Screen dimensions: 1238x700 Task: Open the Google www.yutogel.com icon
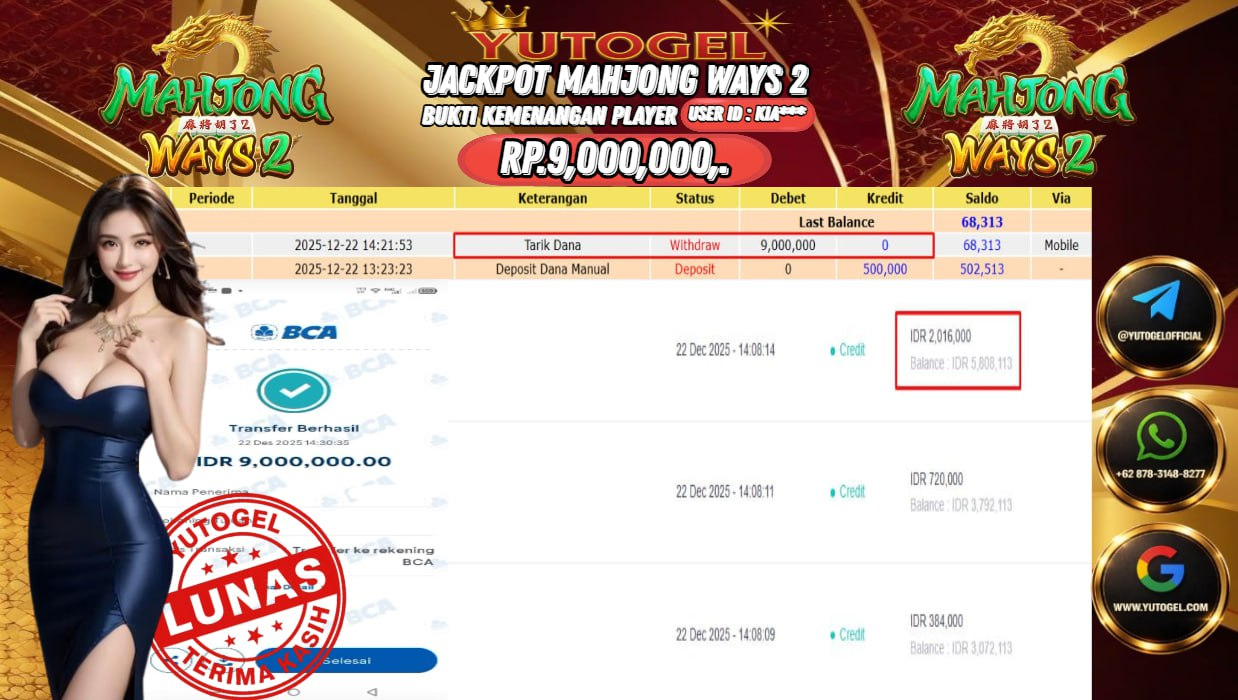1160,584
